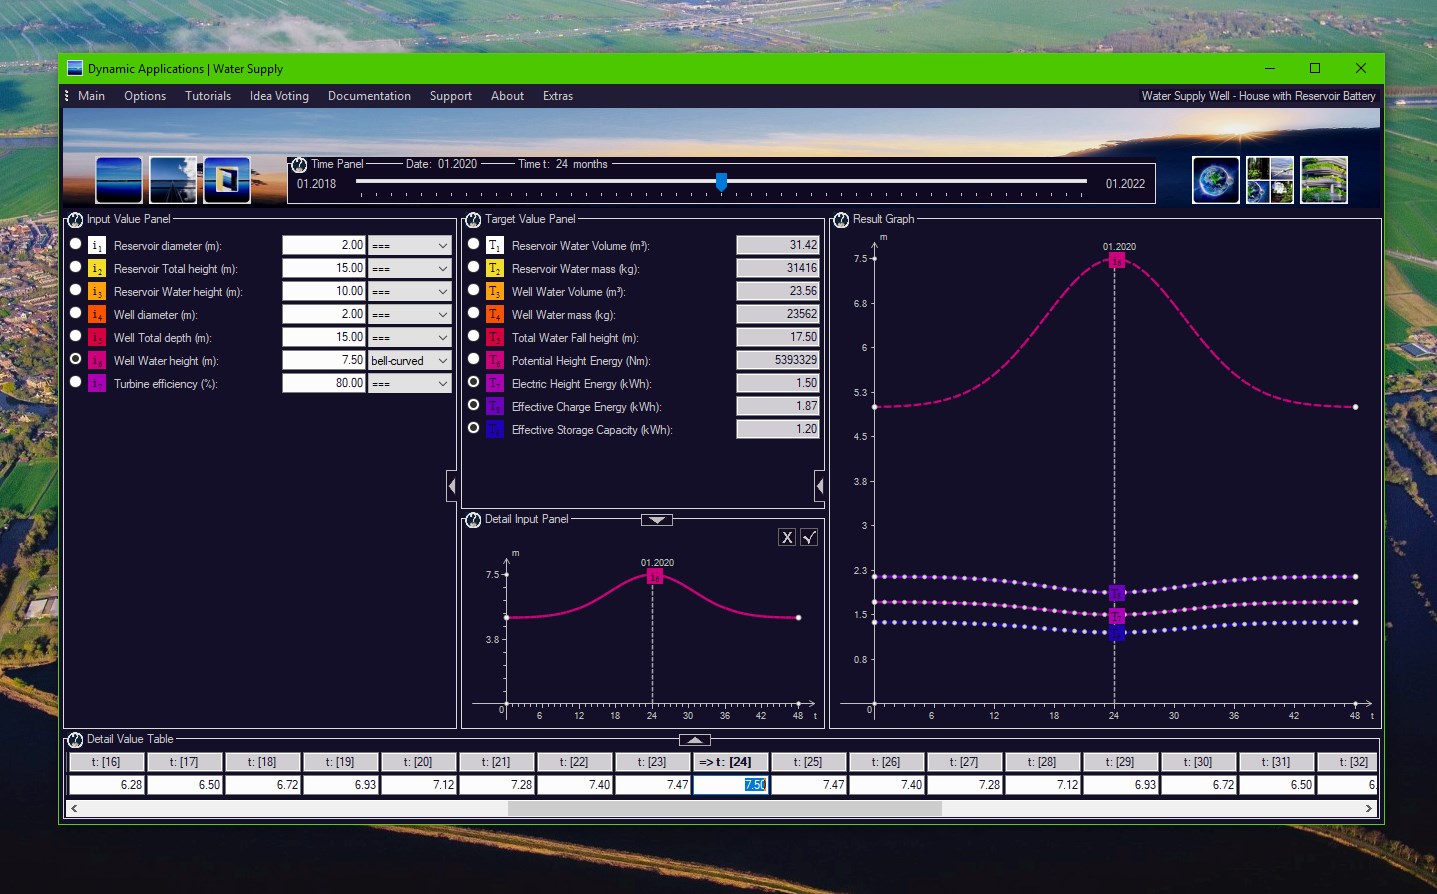Image resolution: width=1437 pixels, height=894 pixels.
Task: Select the Turbine efficiency radio button
Action: point(75,382)
